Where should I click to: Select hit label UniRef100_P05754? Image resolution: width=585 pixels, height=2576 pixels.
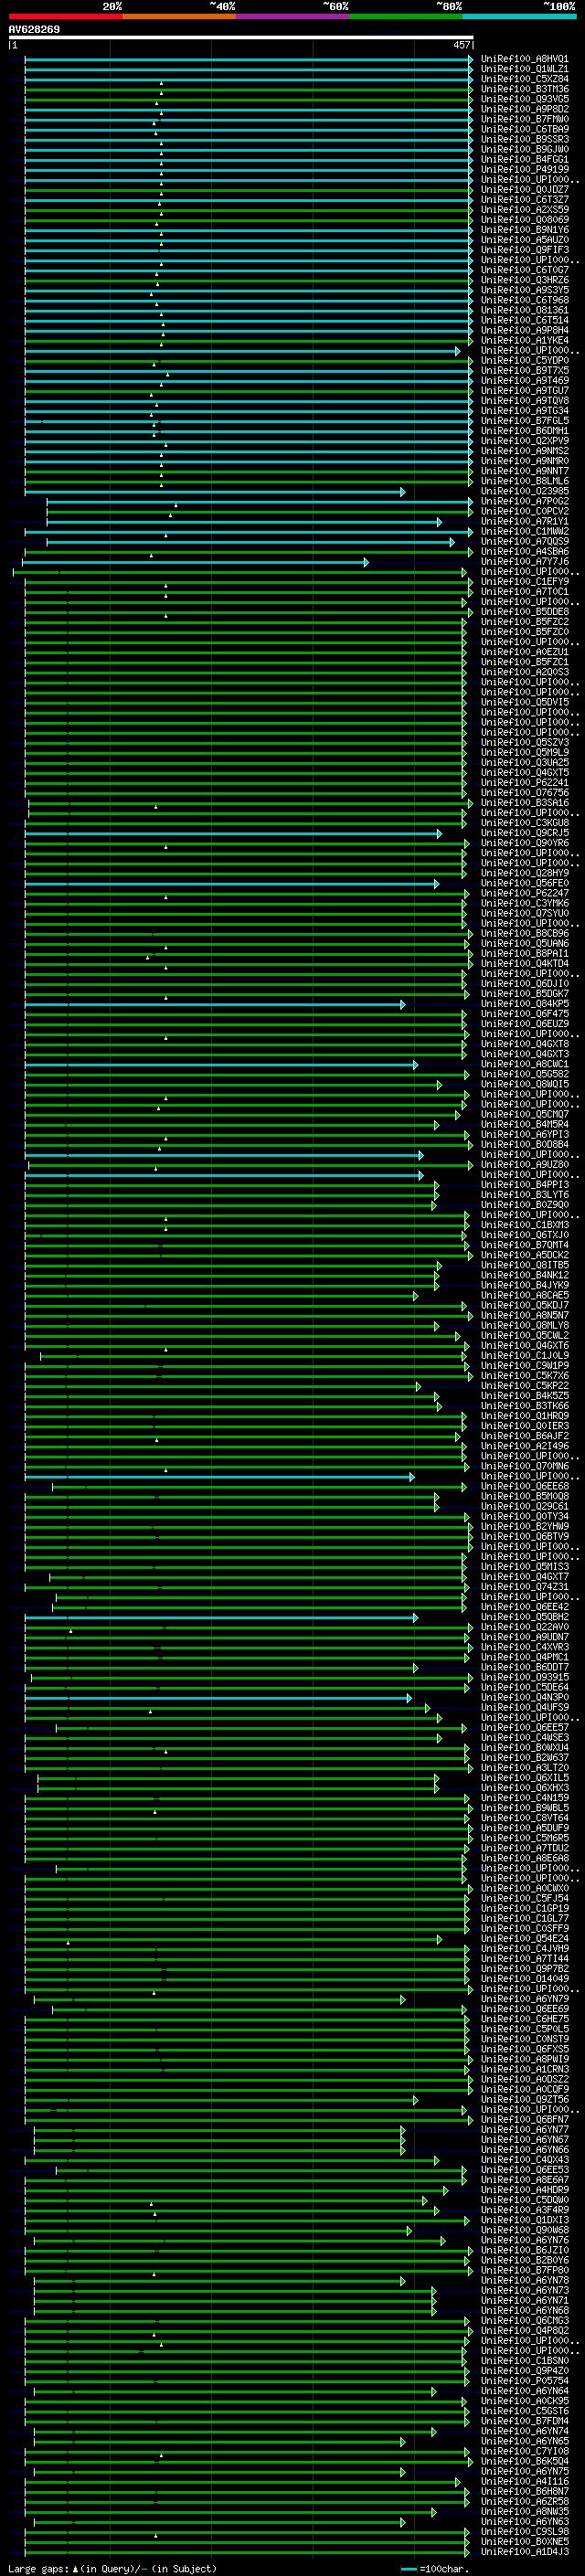click(x=524, y=2382)
